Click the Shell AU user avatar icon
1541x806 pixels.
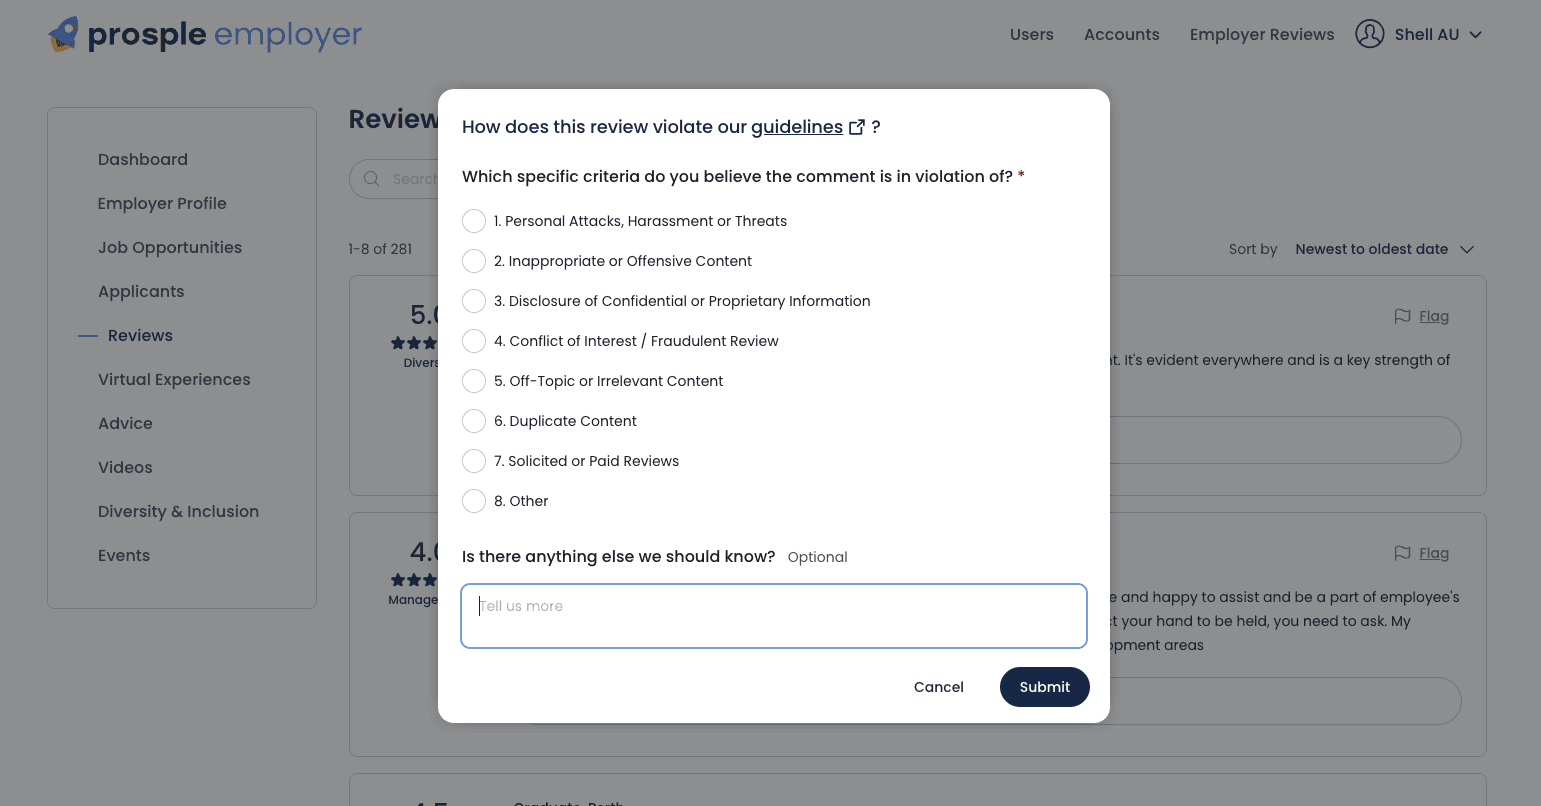(1369, 34)
